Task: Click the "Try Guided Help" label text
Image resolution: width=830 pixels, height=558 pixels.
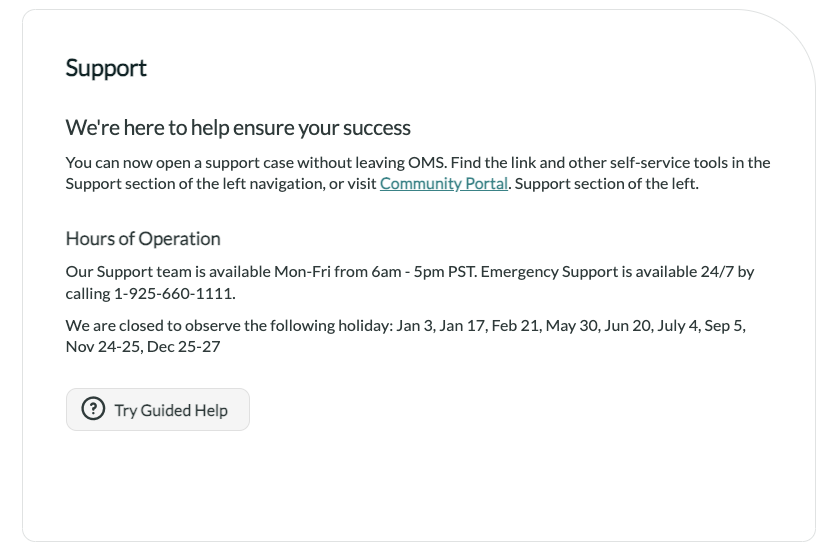Action: [171, 410]
